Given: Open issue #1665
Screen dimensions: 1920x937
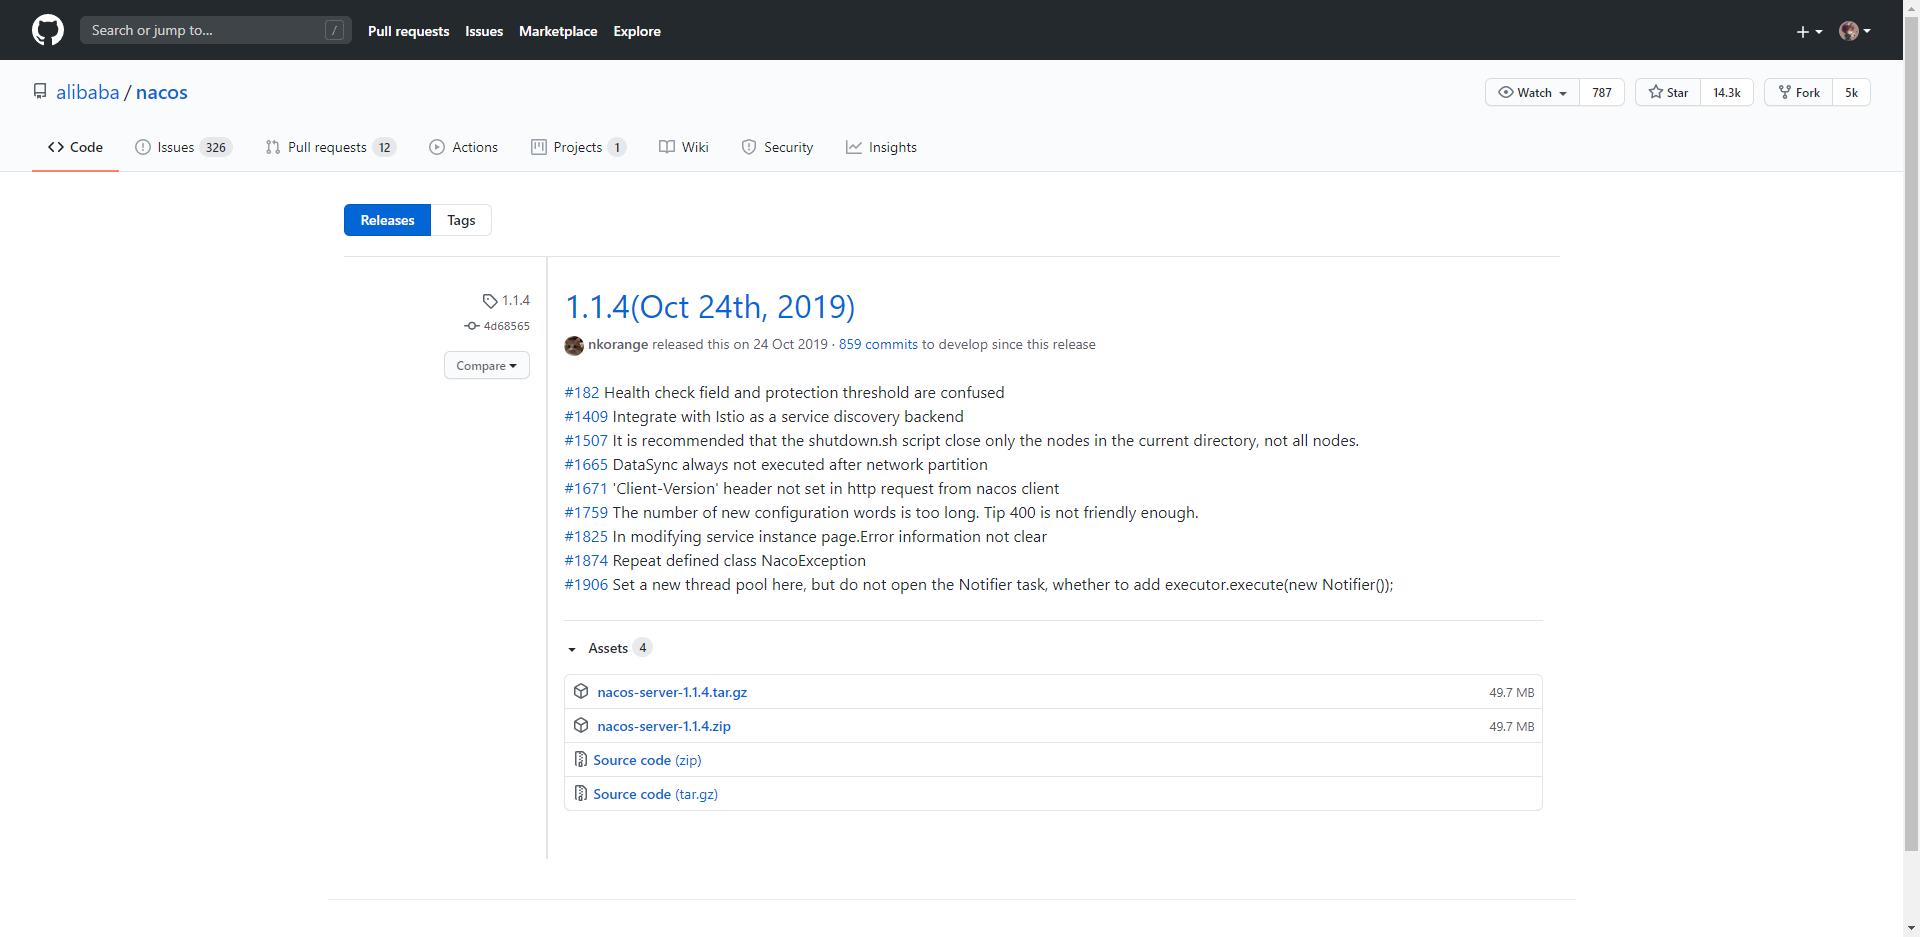Looking at the screenshot, I should pyautogui.click(x=586, y=464).
